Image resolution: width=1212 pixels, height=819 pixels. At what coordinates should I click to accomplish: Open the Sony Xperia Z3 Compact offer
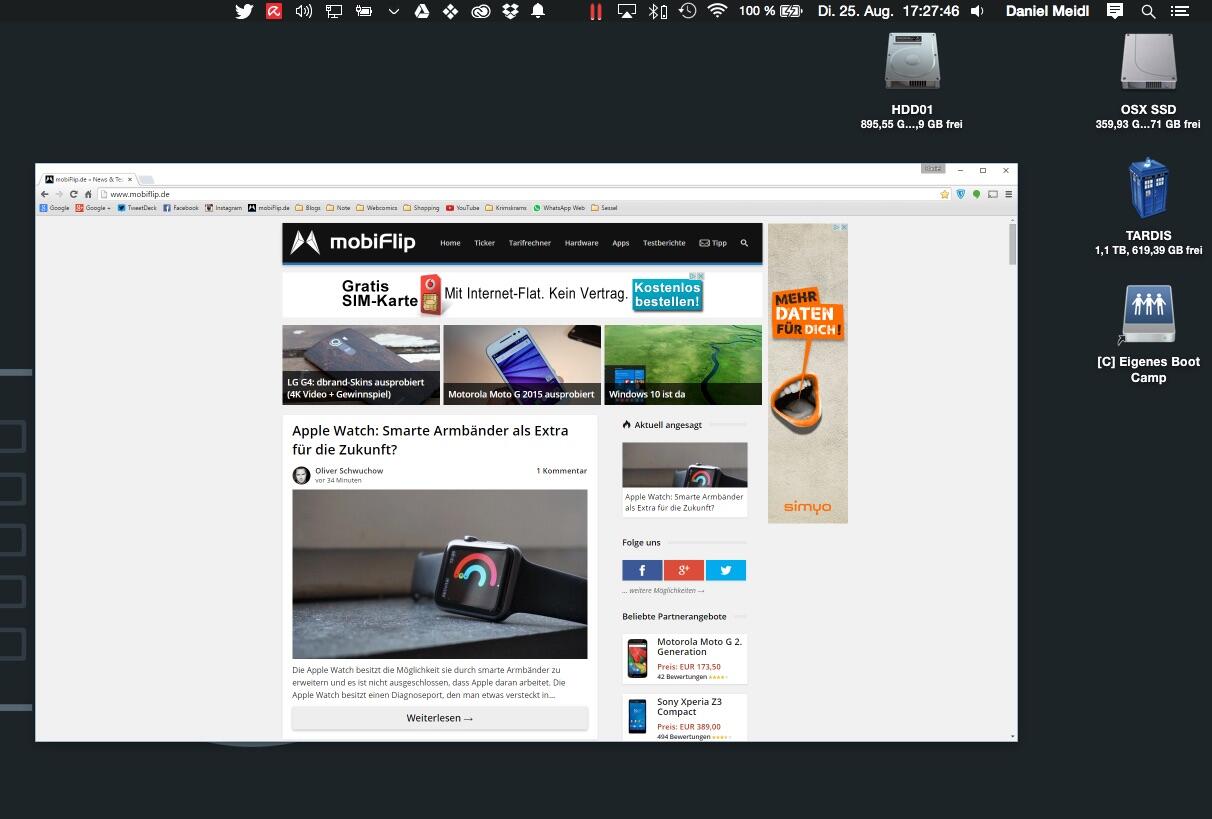coord(684,718)
